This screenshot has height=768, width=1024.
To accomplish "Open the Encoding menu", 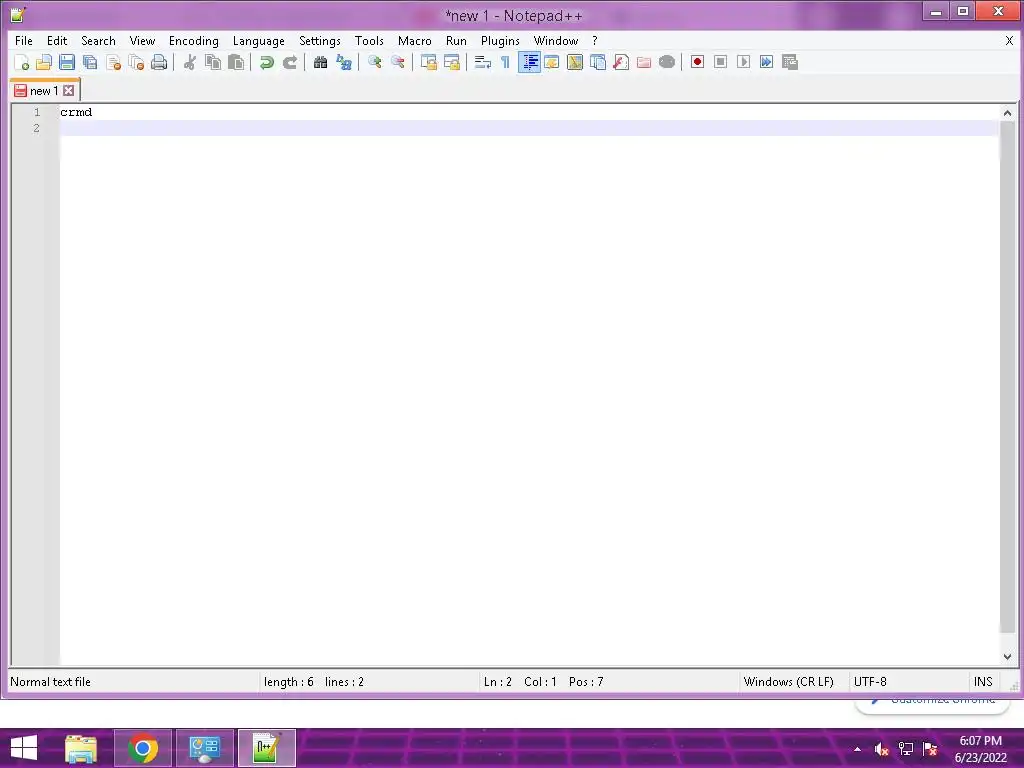I will tap(193, 40).
